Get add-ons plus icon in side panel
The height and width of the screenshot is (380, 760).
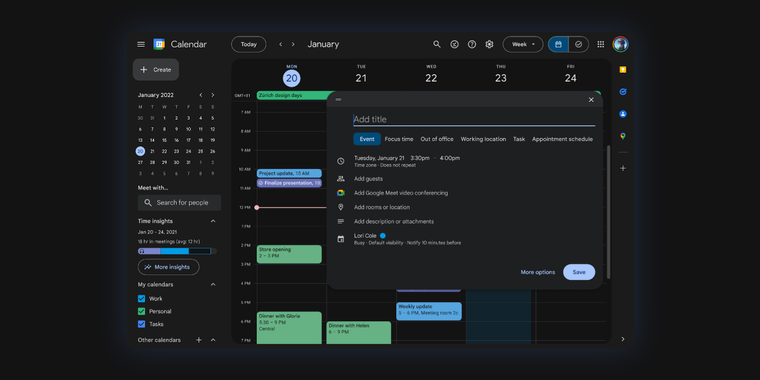pyautogui.click(x=623, y=168)
